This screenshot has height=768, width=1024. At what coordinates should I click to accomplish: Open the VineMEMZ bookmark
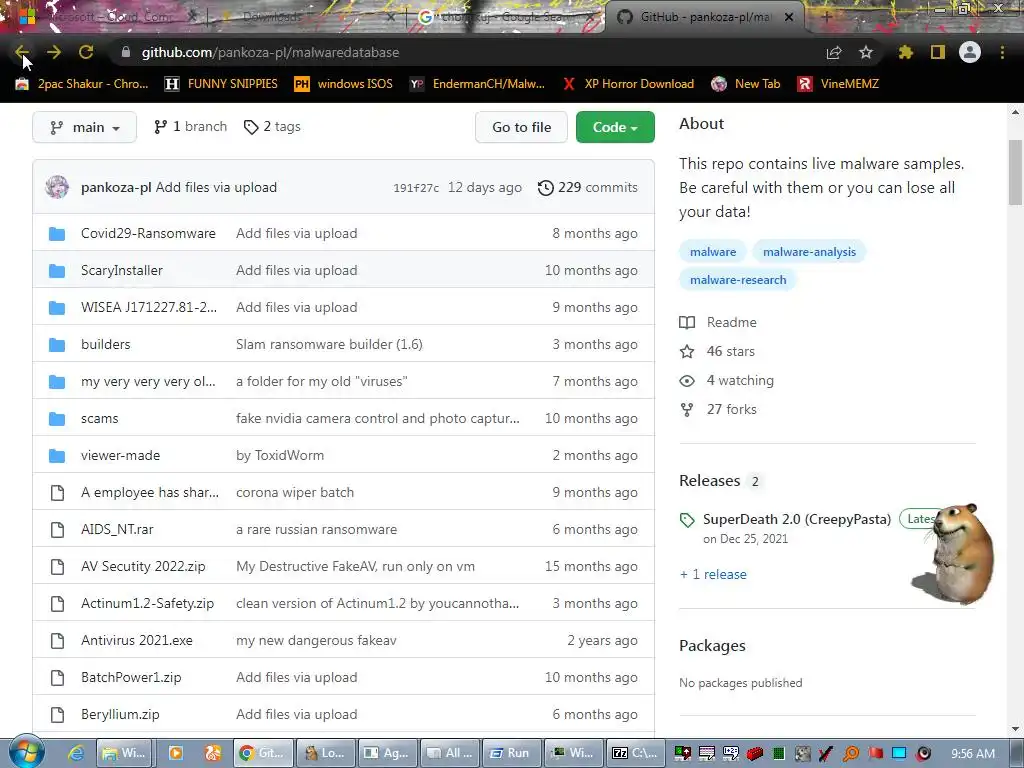point(838,84)
